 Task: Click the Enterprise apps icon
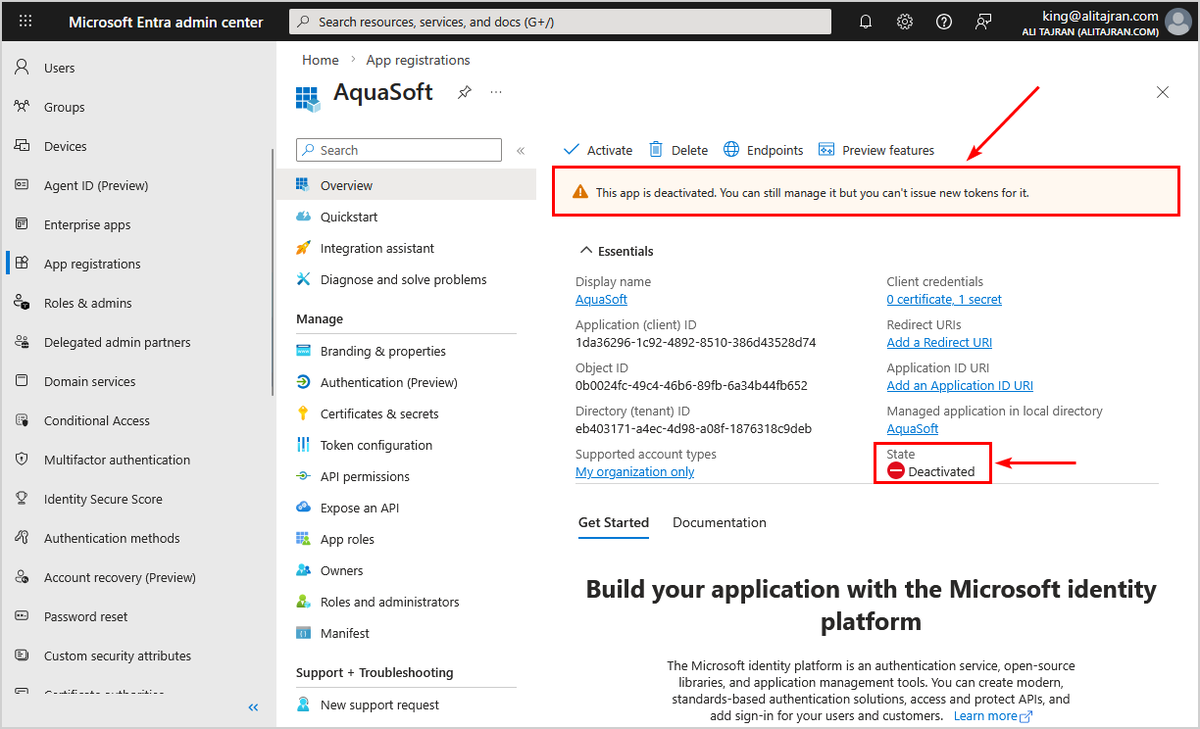point(22,225)
